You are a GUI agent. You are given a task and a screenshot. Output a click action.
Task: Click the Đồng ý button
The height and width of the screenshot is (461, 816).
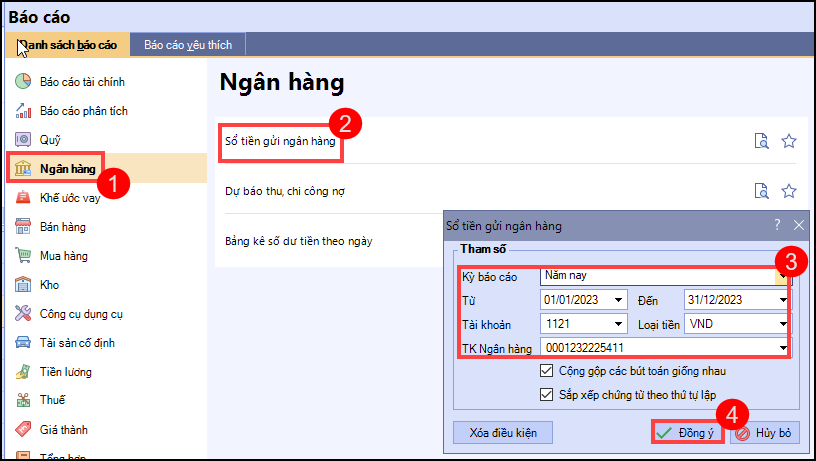687,433
